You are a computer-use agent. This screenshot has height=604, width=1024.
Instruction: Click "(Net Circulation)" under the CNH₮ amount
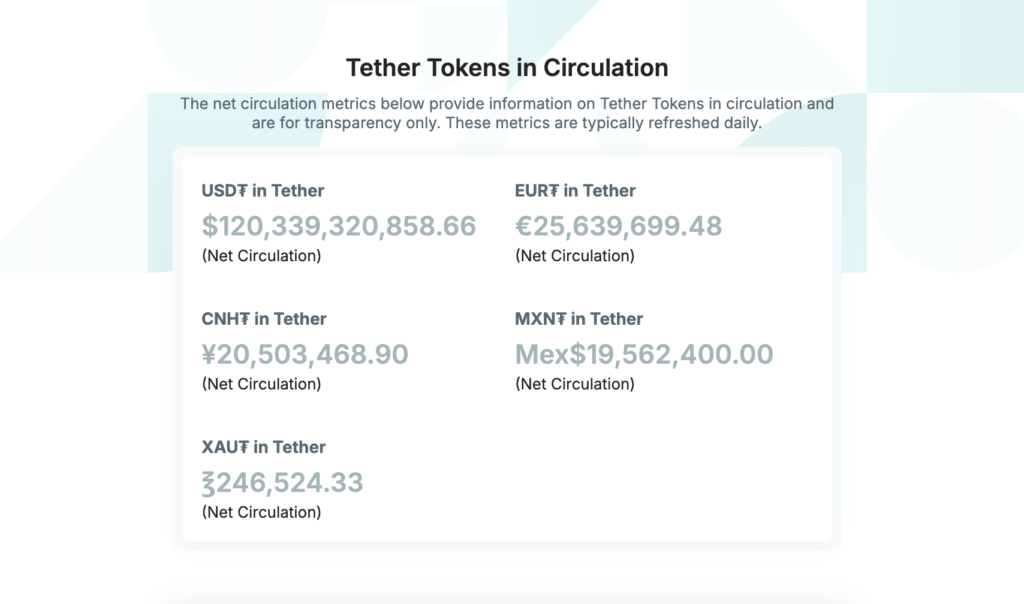pyautogui.click(x=261, y=384)
